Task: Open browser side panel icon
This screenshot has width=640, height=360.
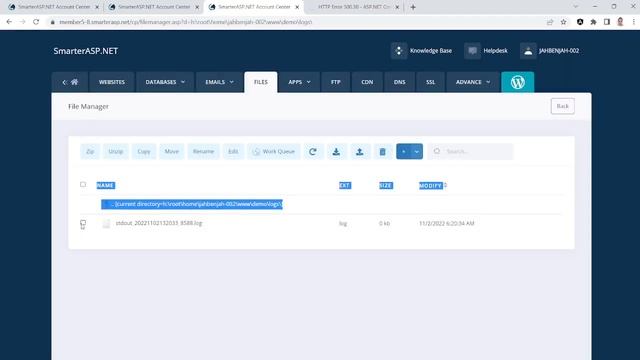Action: (x=607, y=22)
